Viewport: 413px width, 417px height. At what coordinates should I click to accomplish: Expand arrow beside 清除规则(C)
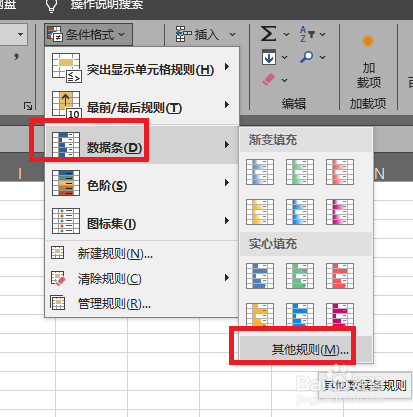click(227, 277)
